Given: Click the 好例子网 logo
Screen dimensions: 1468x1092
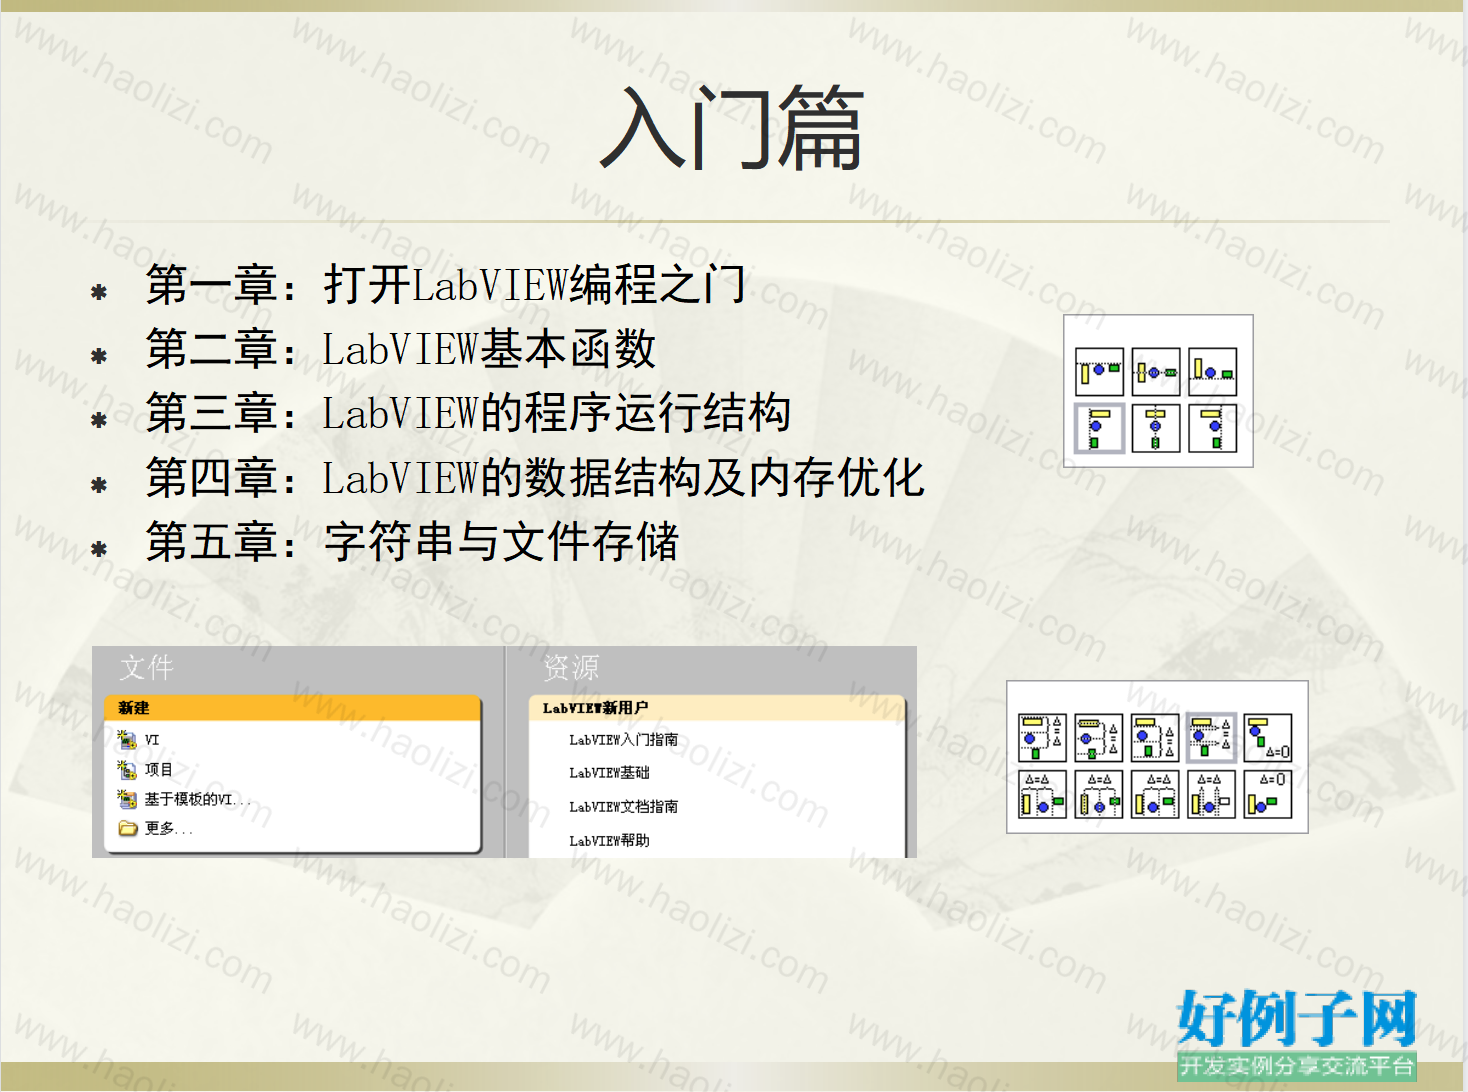Looking at the screenshot, I should (1297, 1034).
